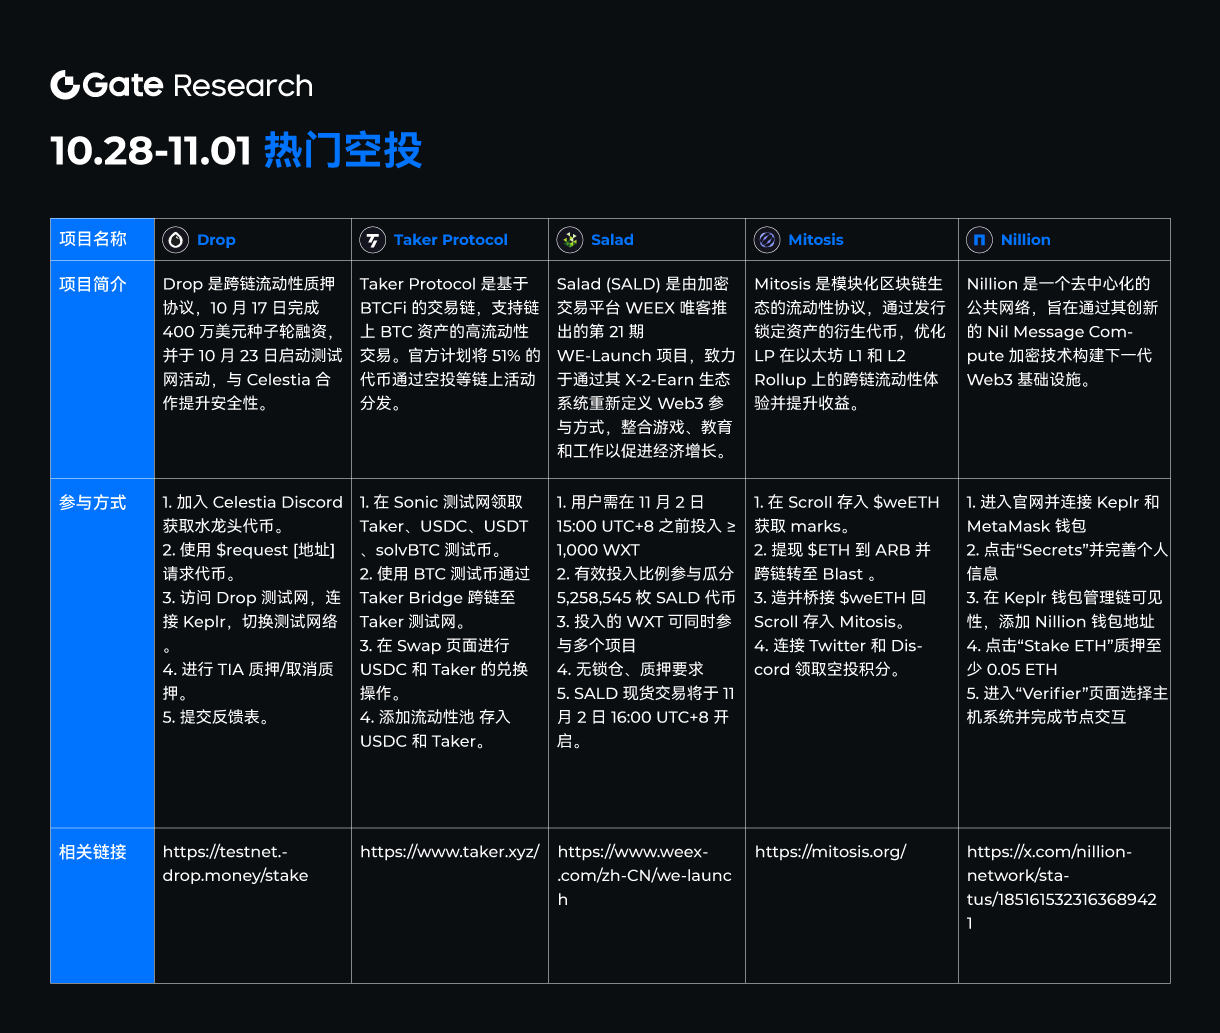Screen dimensions: 1220x1033
Task: Click the 参与方式 row label
Action: [x=93, y=502]
